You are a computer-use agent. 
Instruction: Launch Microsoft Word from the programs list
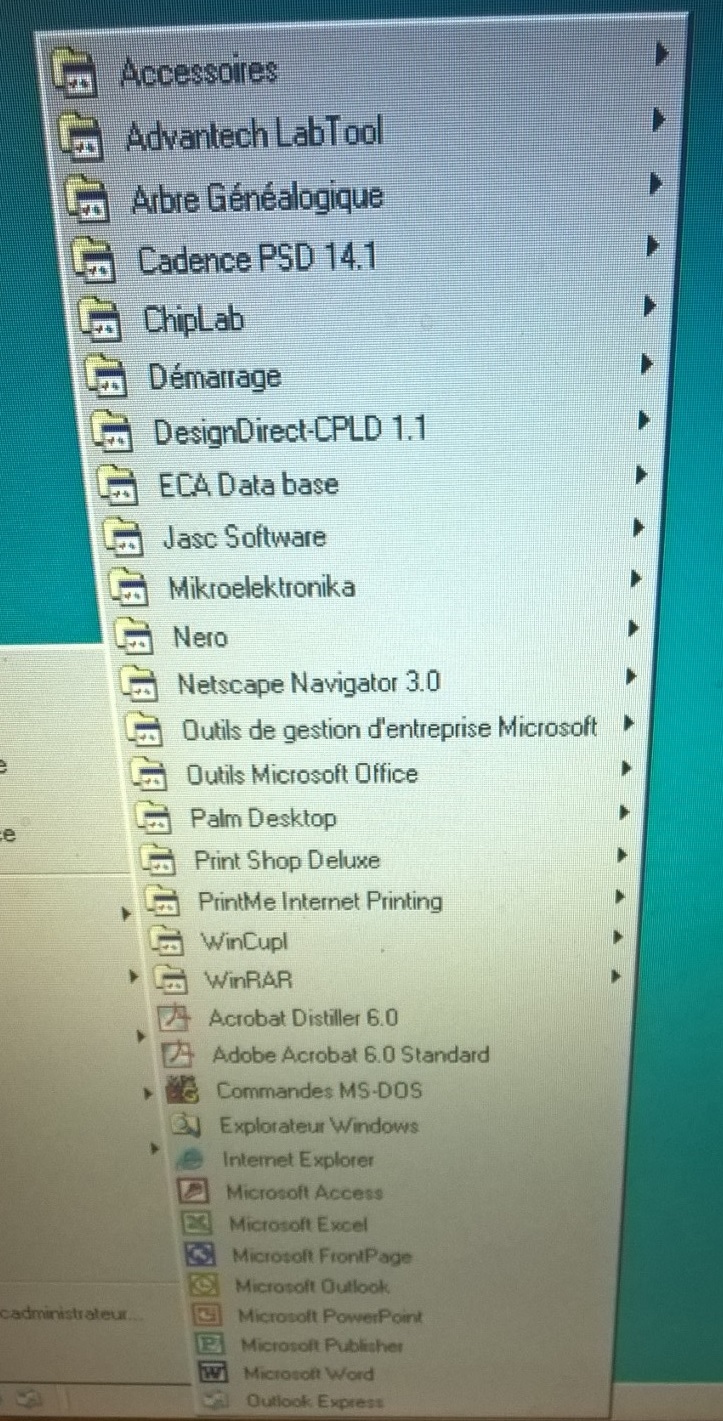click(x=308, y=1374)
